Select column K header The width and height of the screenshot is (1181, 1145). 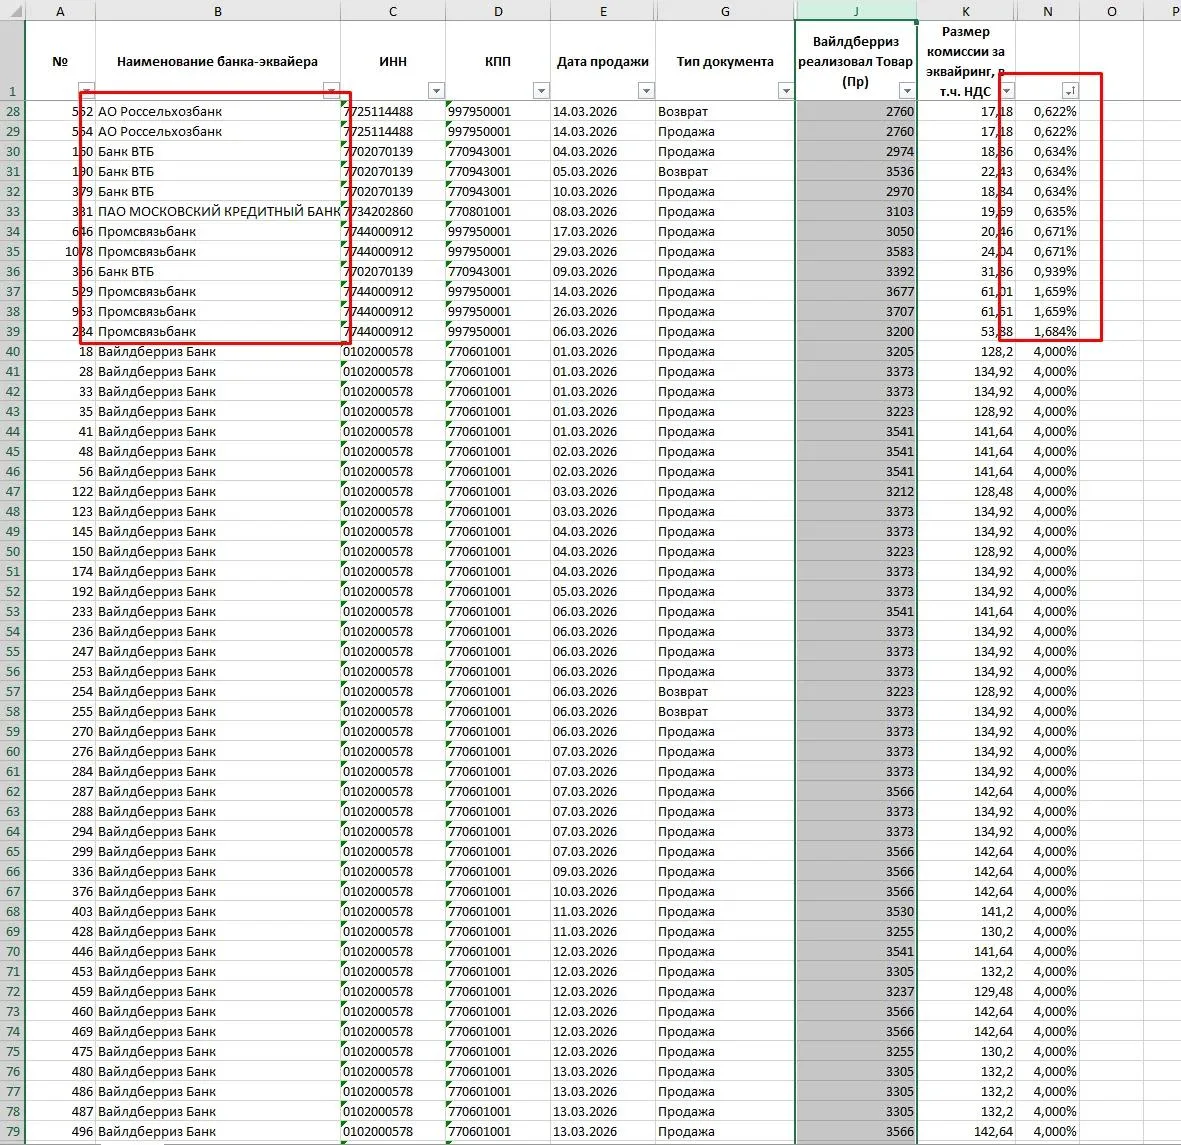(966, 11)
